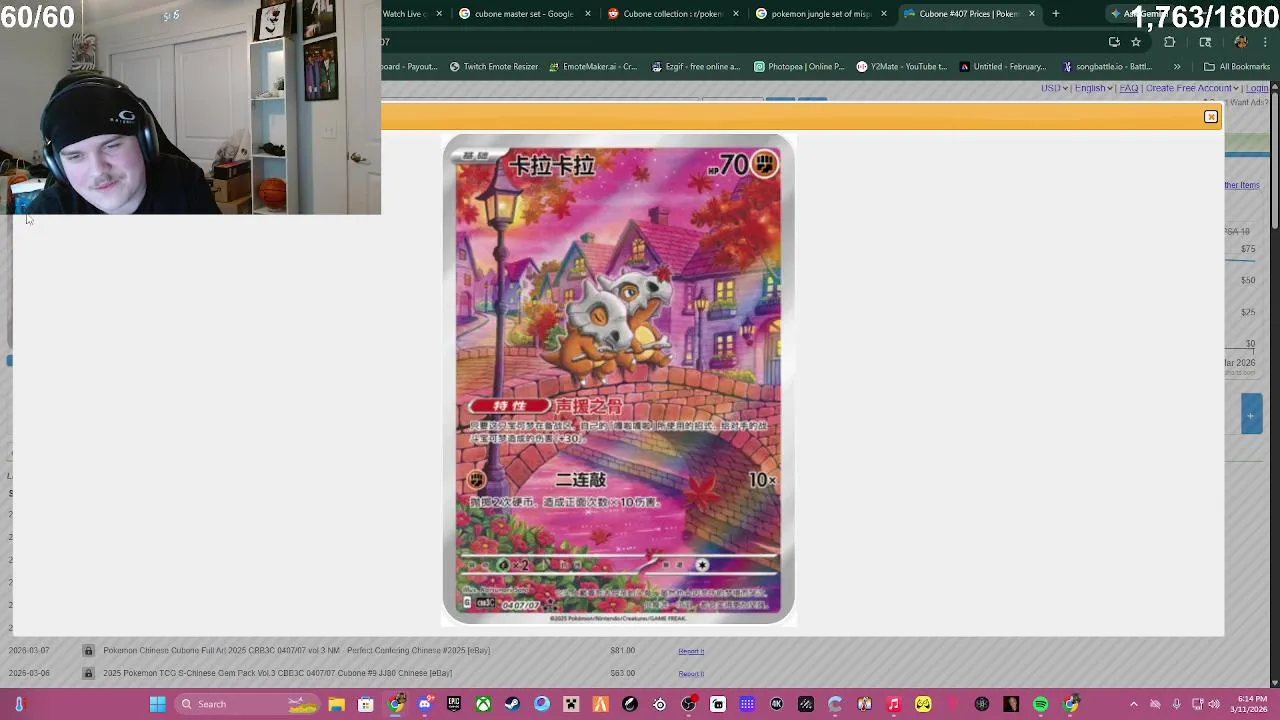Open the songbattle.io bookmark
The width and height of the screenshot is (1280, 720).
click(1107, 67)
